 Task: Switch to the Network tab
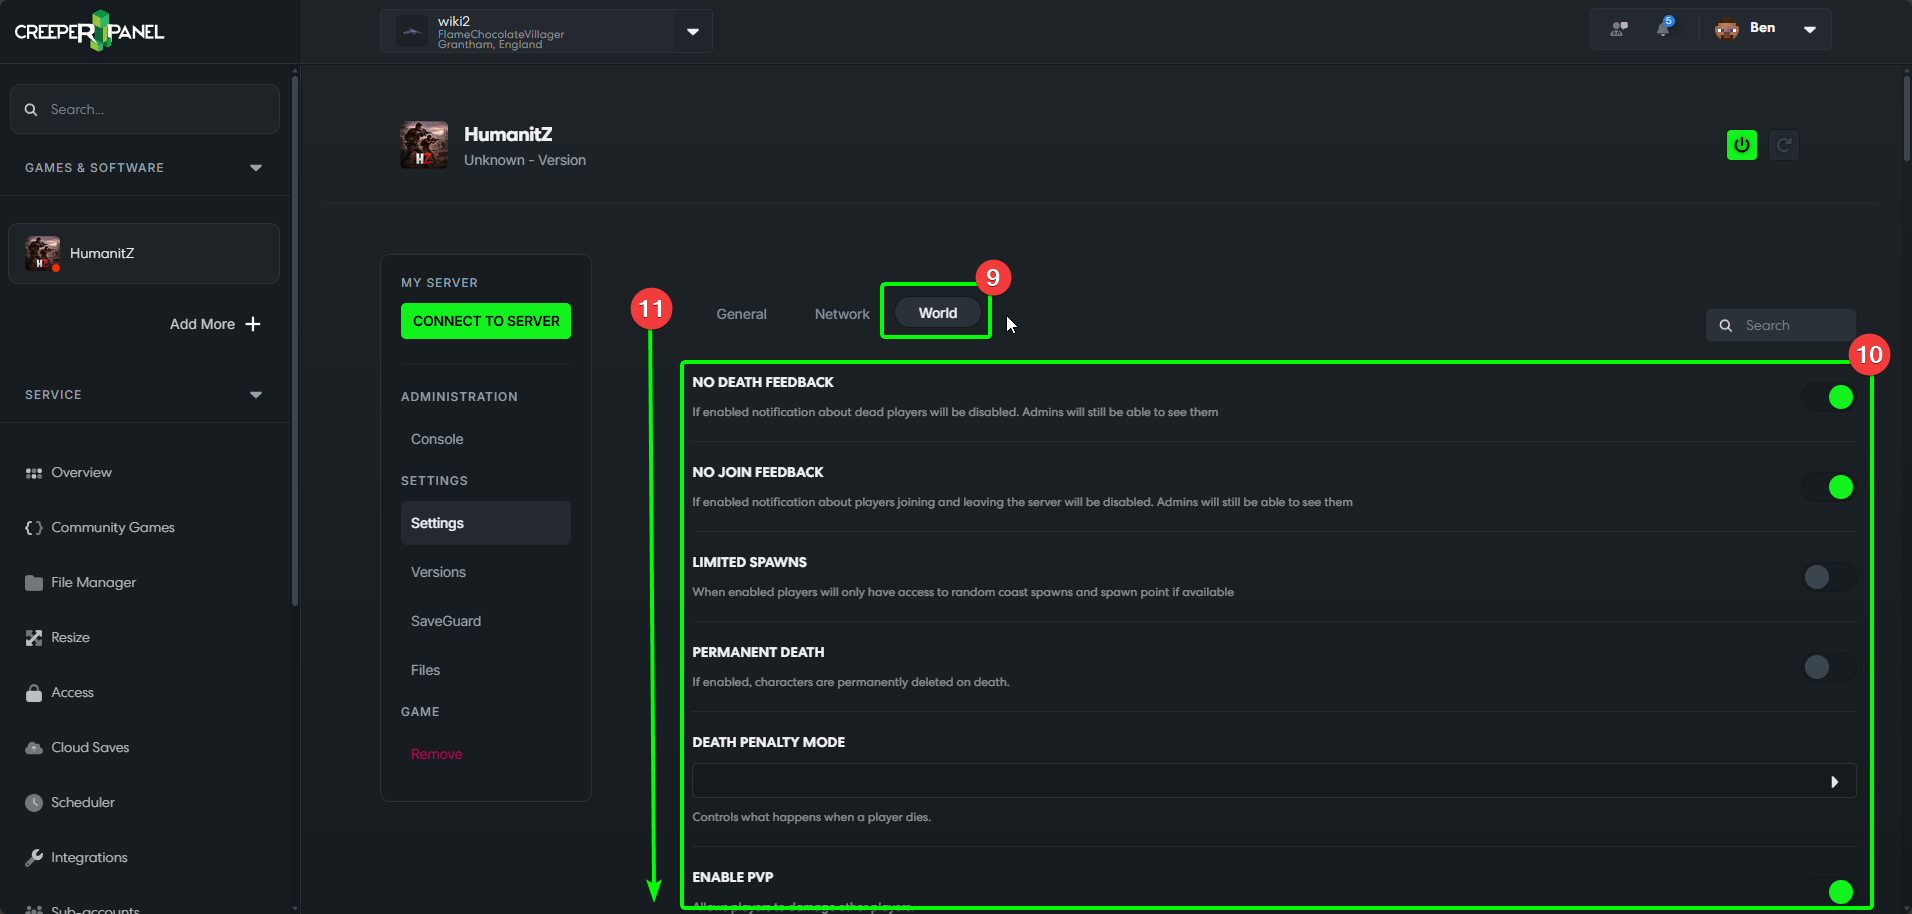pyautogui.click(x=841, y=313)
